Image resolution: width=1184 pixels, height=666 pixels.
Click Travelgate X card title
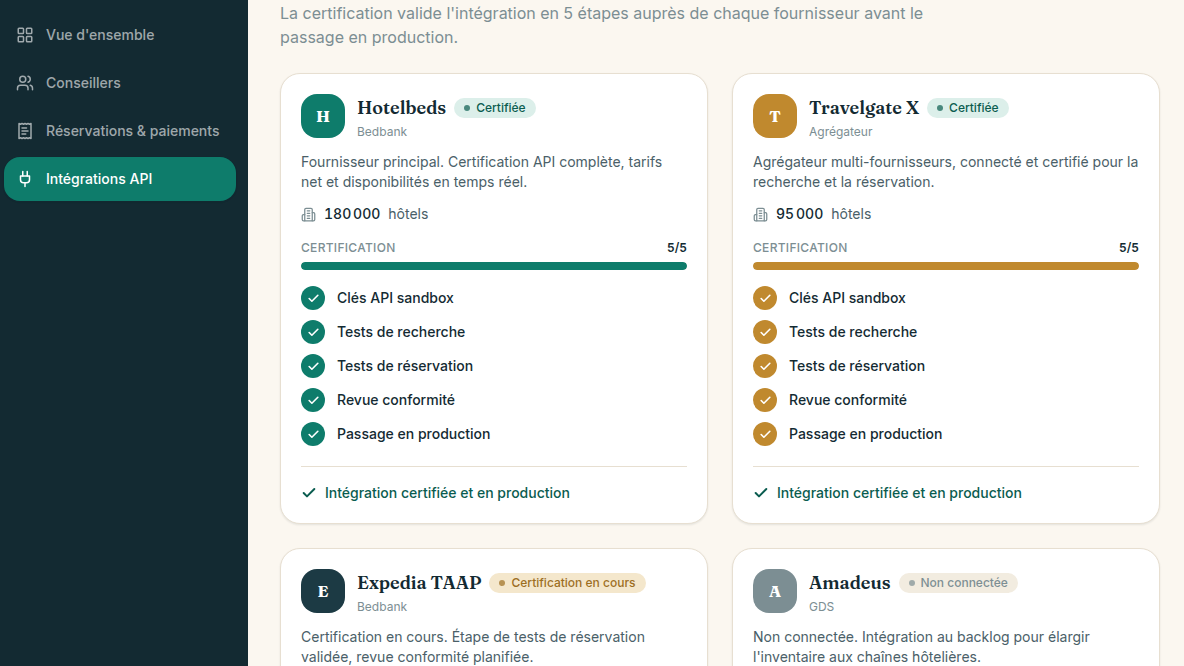tap(864, 108)
